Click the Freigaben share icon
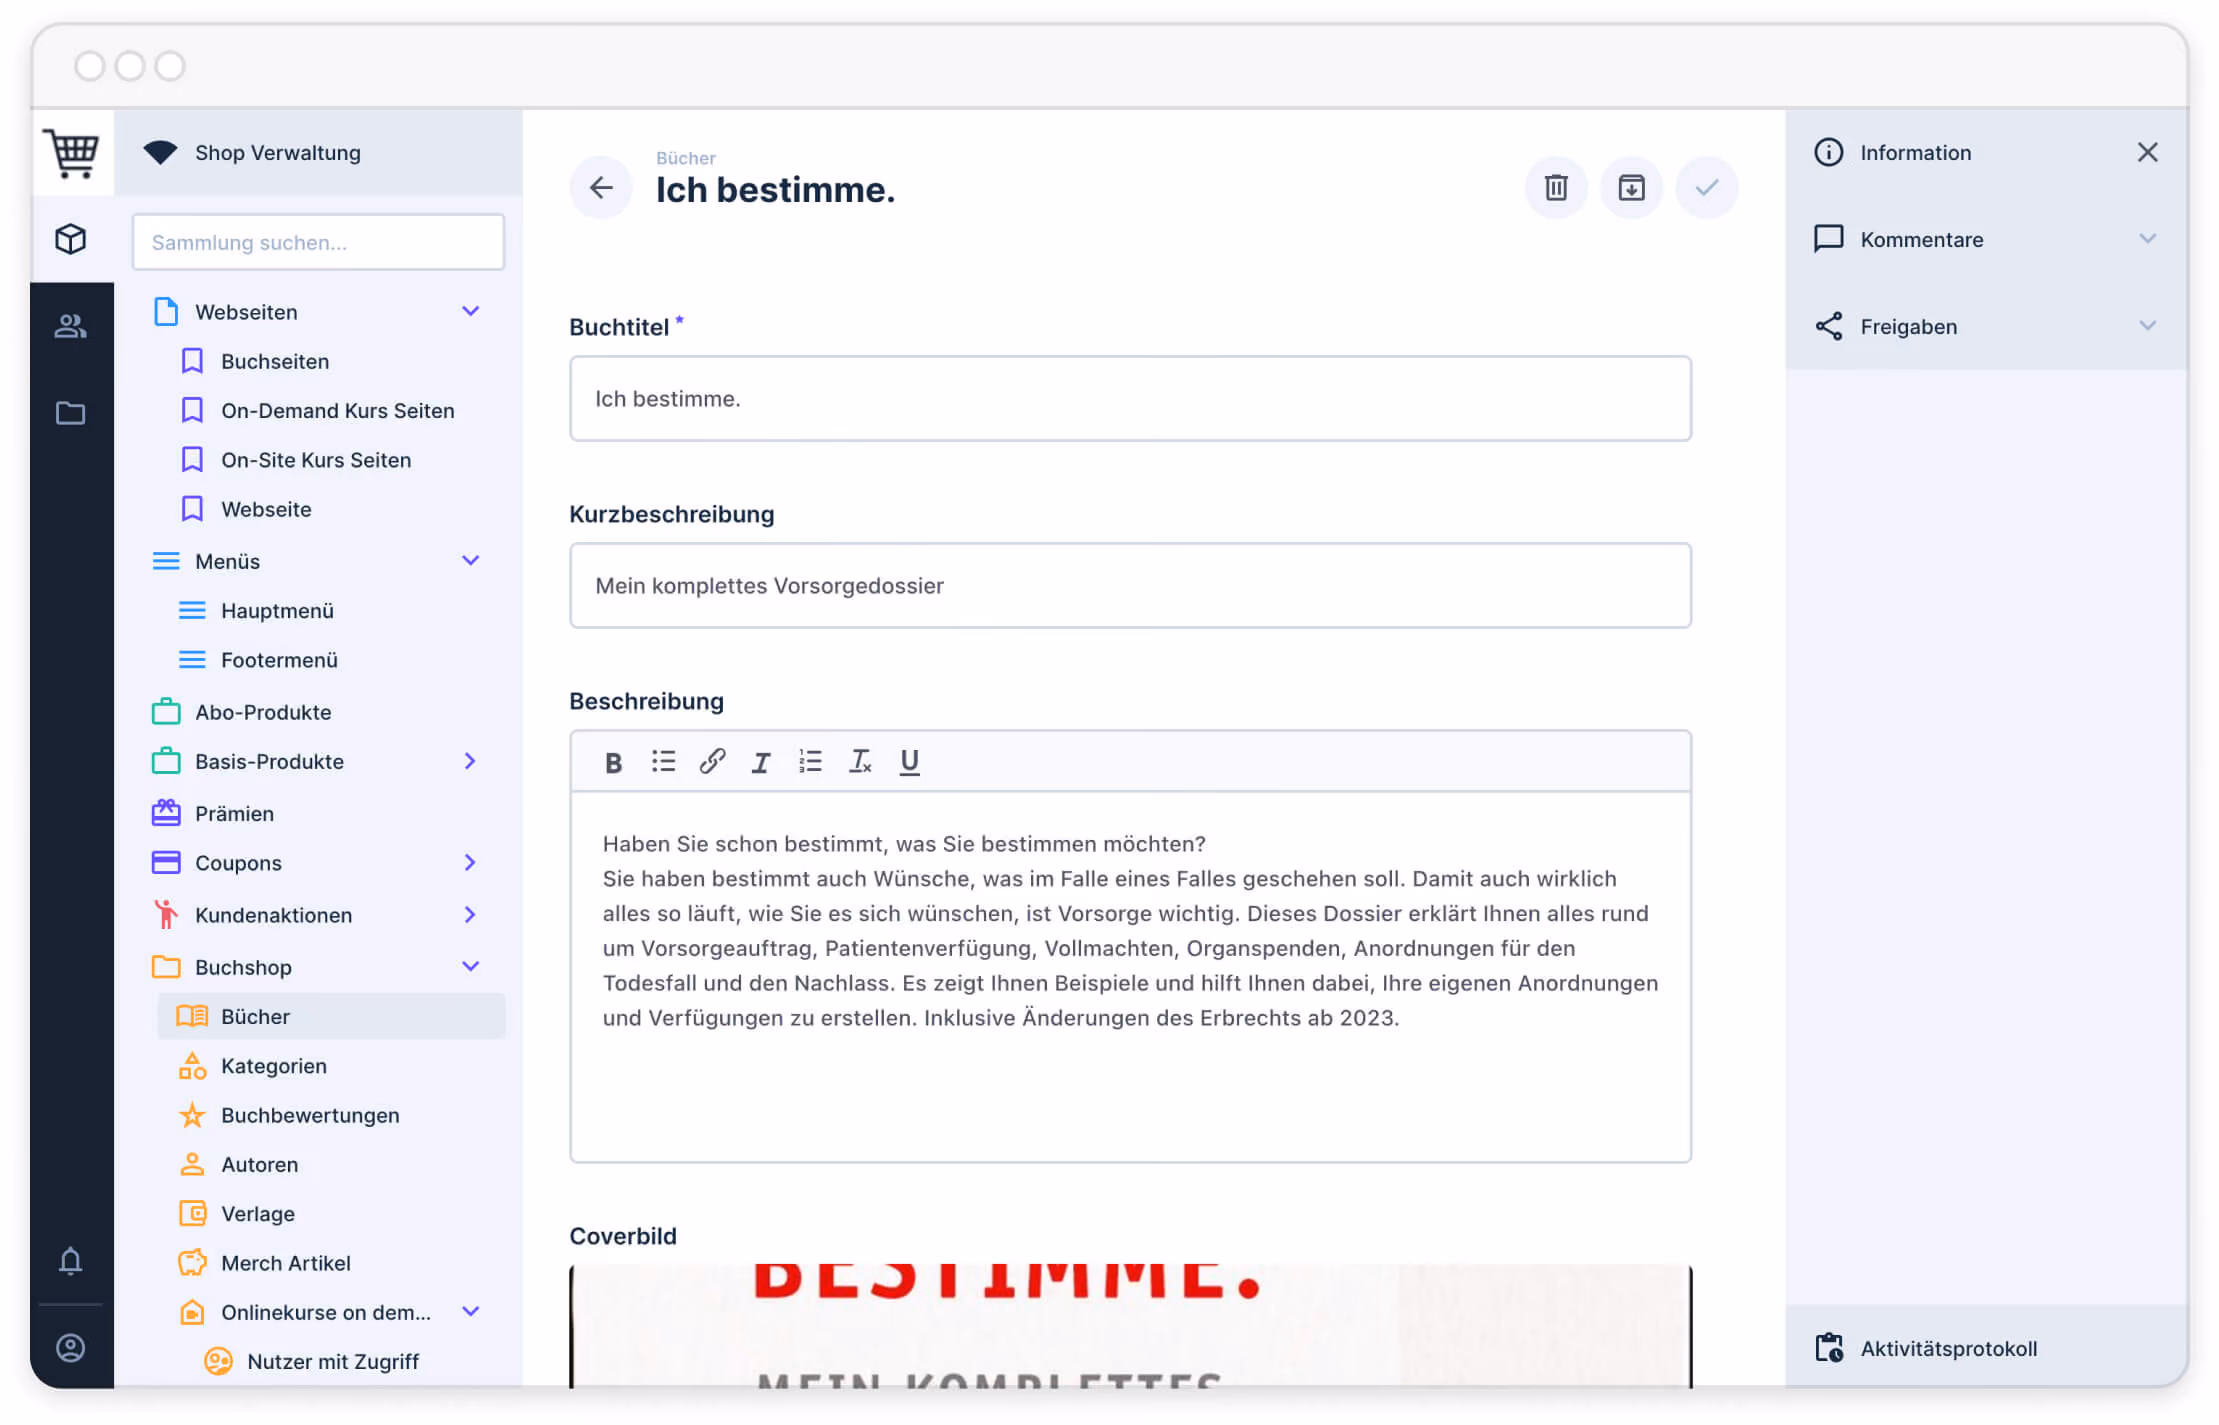The height and width of the screenshot is (1425, 2219). [x=1829, y=326]
